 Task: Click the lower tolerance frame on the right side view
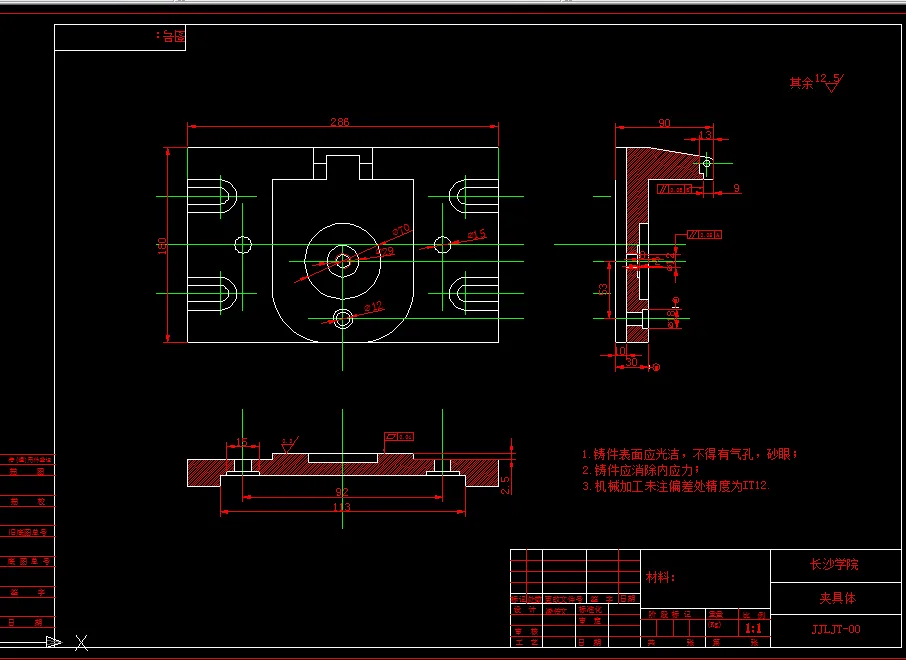click(x=705, y=235)
